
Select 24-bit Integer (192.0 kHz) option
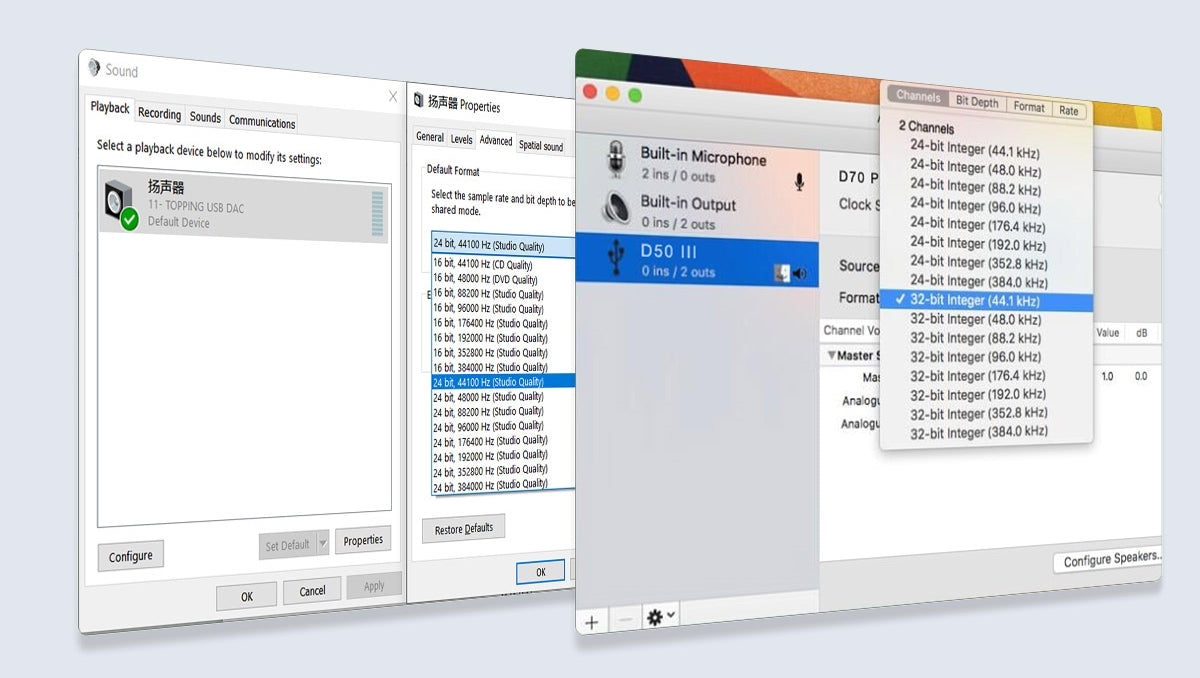point(977,245)
